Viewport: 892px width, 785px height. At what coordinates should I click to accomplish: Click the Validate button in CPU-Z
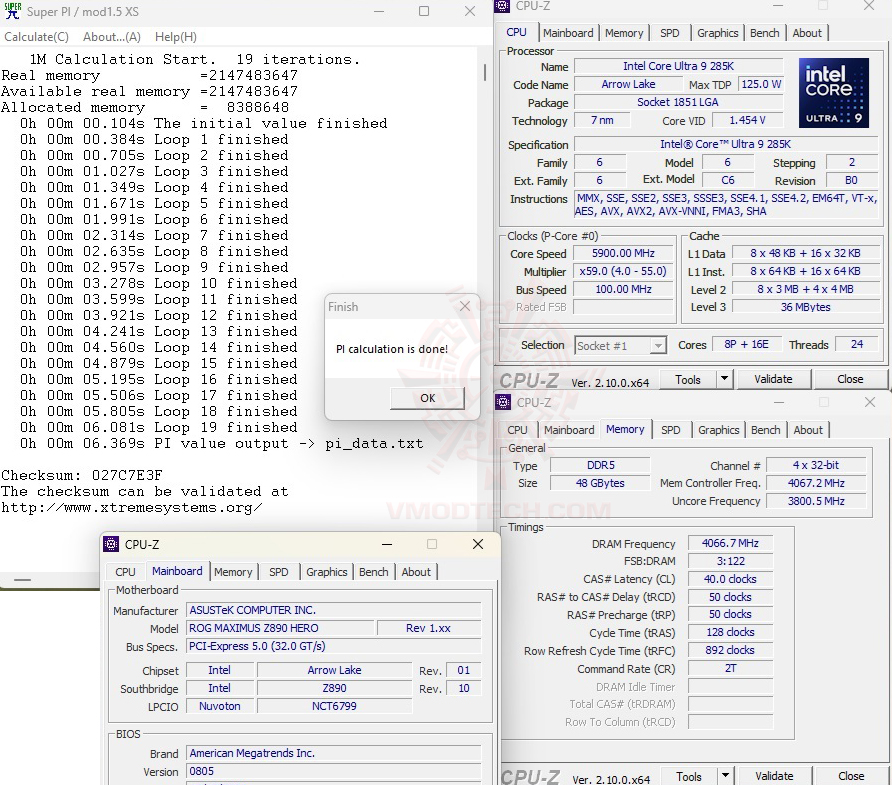tap(773, 378)
